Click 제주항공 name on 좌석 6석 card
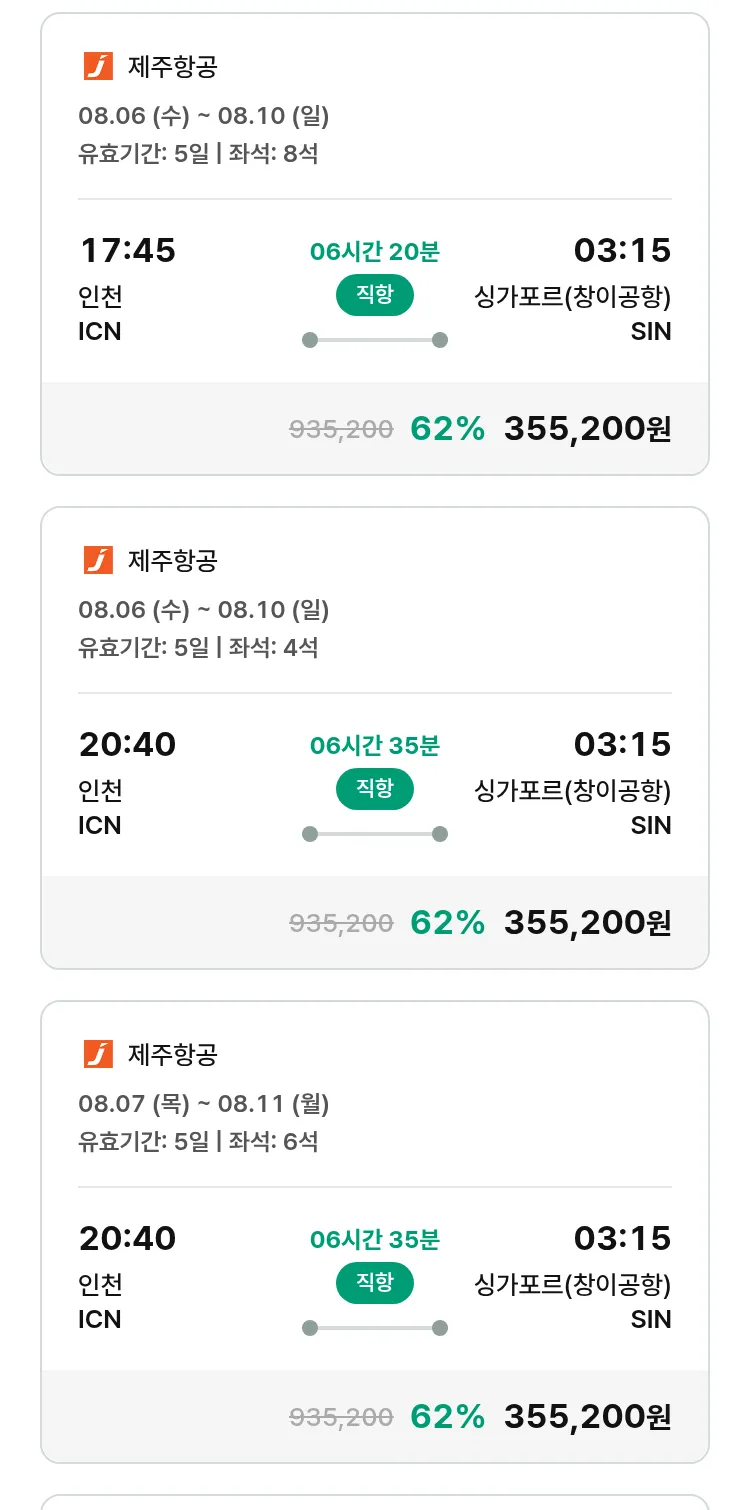 point(172,1054)
